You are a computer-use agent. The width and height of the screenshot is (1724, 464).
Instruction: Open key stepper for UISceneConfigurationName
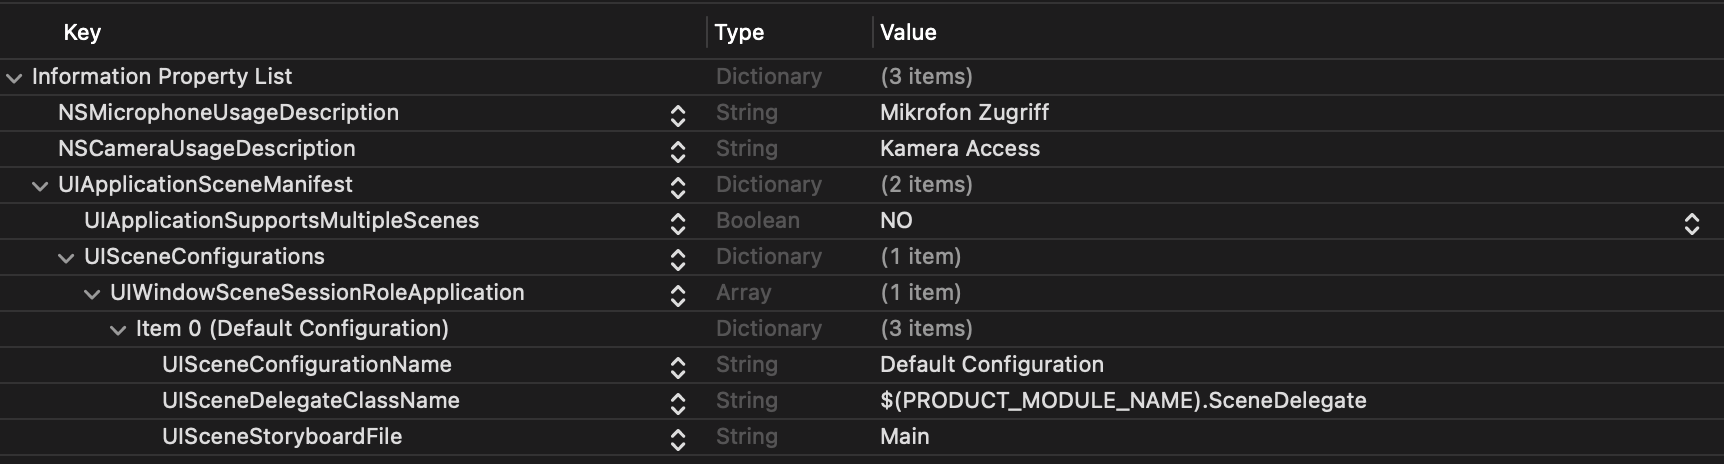(677, 367)
